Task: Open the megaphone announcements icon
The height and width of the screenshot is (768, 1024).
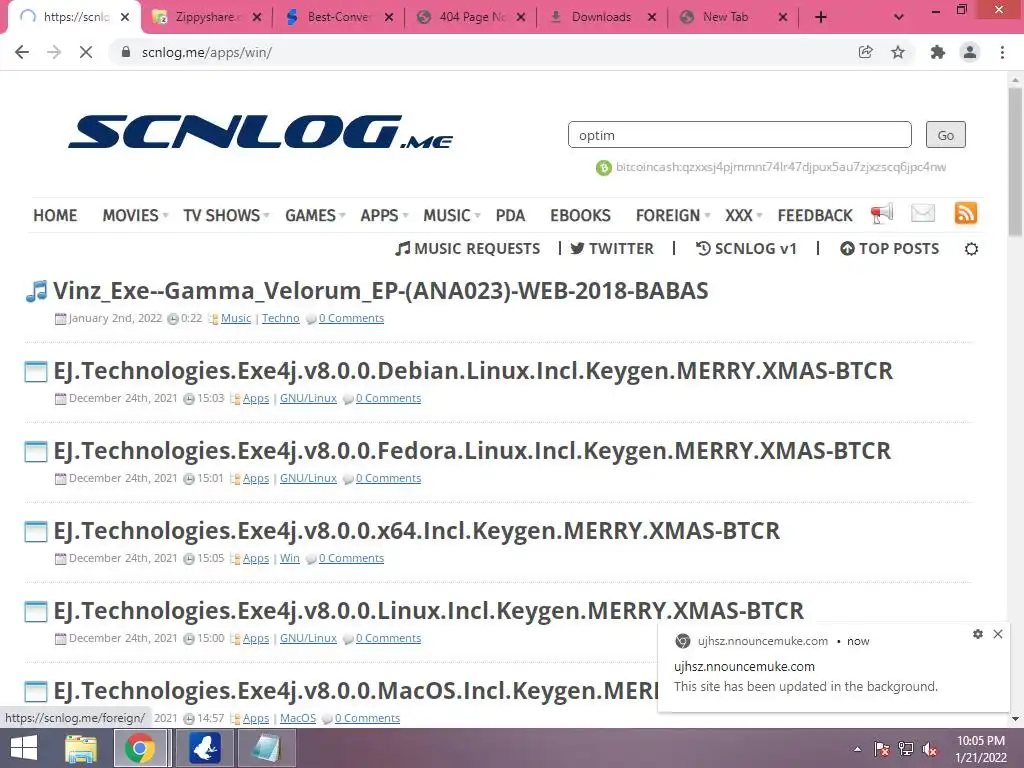Action: point(882,214)
